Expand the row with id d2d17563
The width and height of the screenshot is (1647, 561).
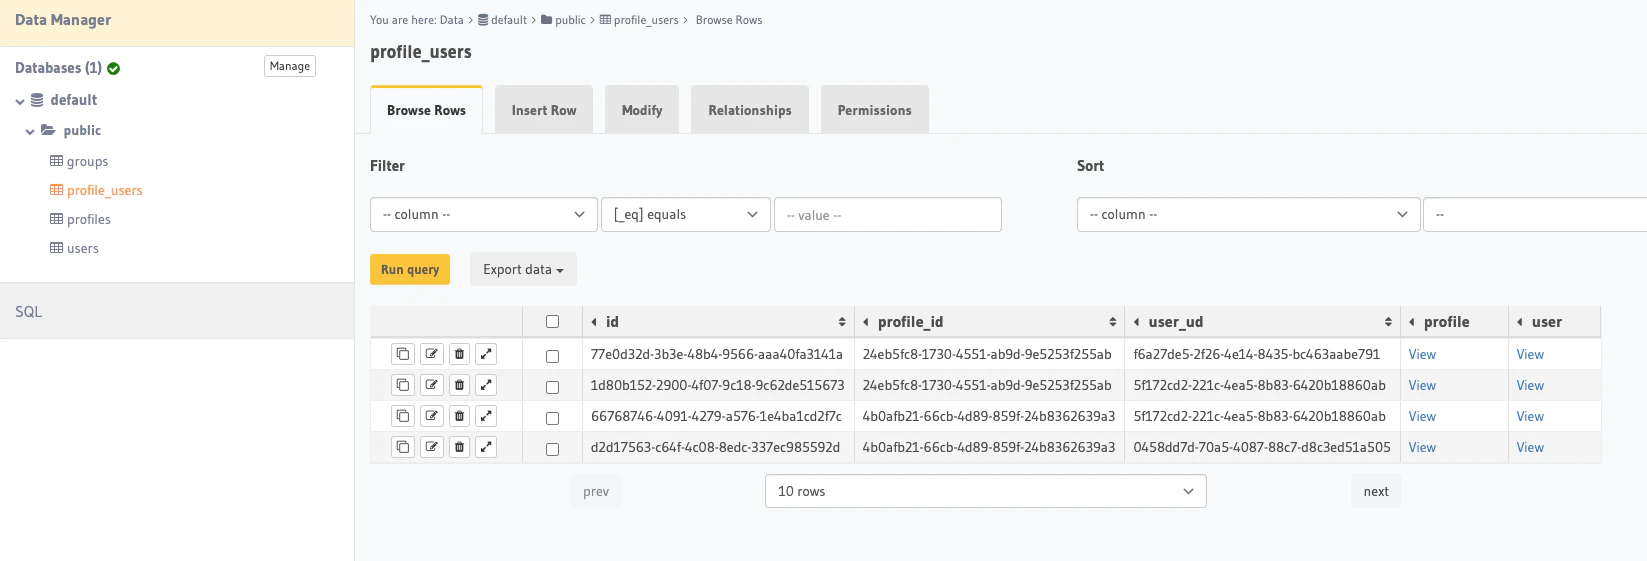tap(486, 447)
